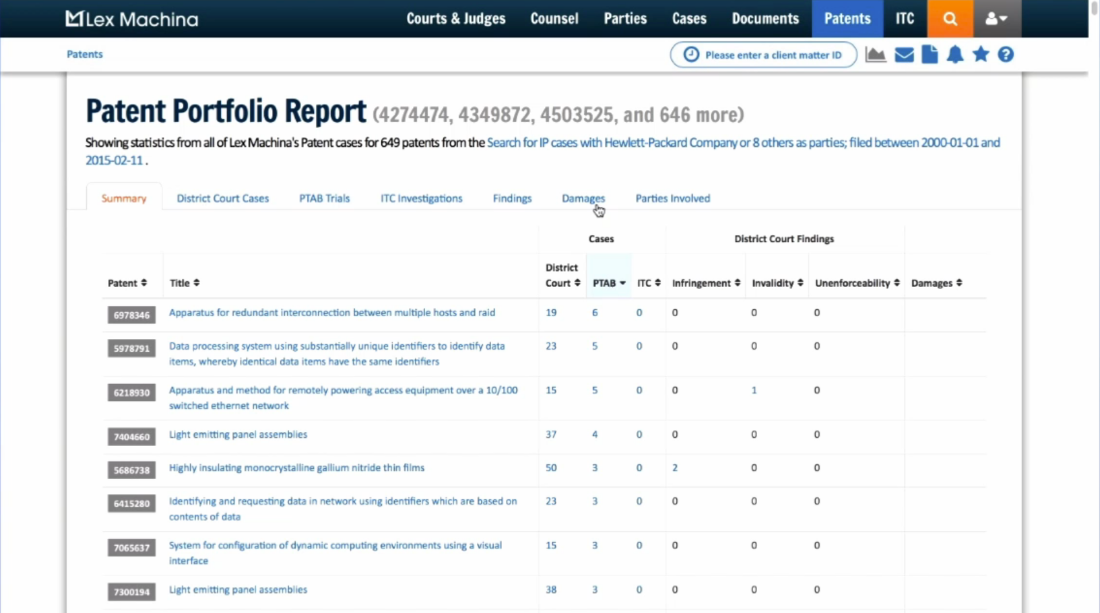The height and width of the screenshot is (613, 1100).
Task: Click the document export icon
Action: click(x=930, y=55)
